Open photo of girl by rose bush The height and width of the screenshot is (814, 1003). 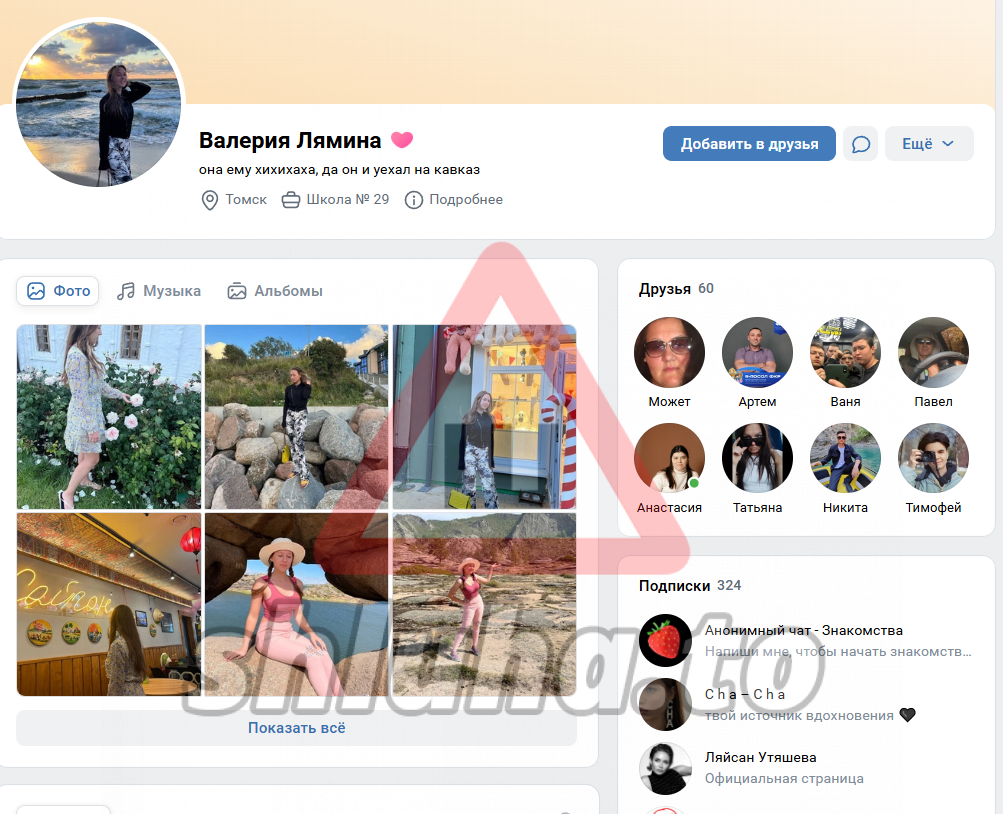pyautogui.click(x=109, y=416)
